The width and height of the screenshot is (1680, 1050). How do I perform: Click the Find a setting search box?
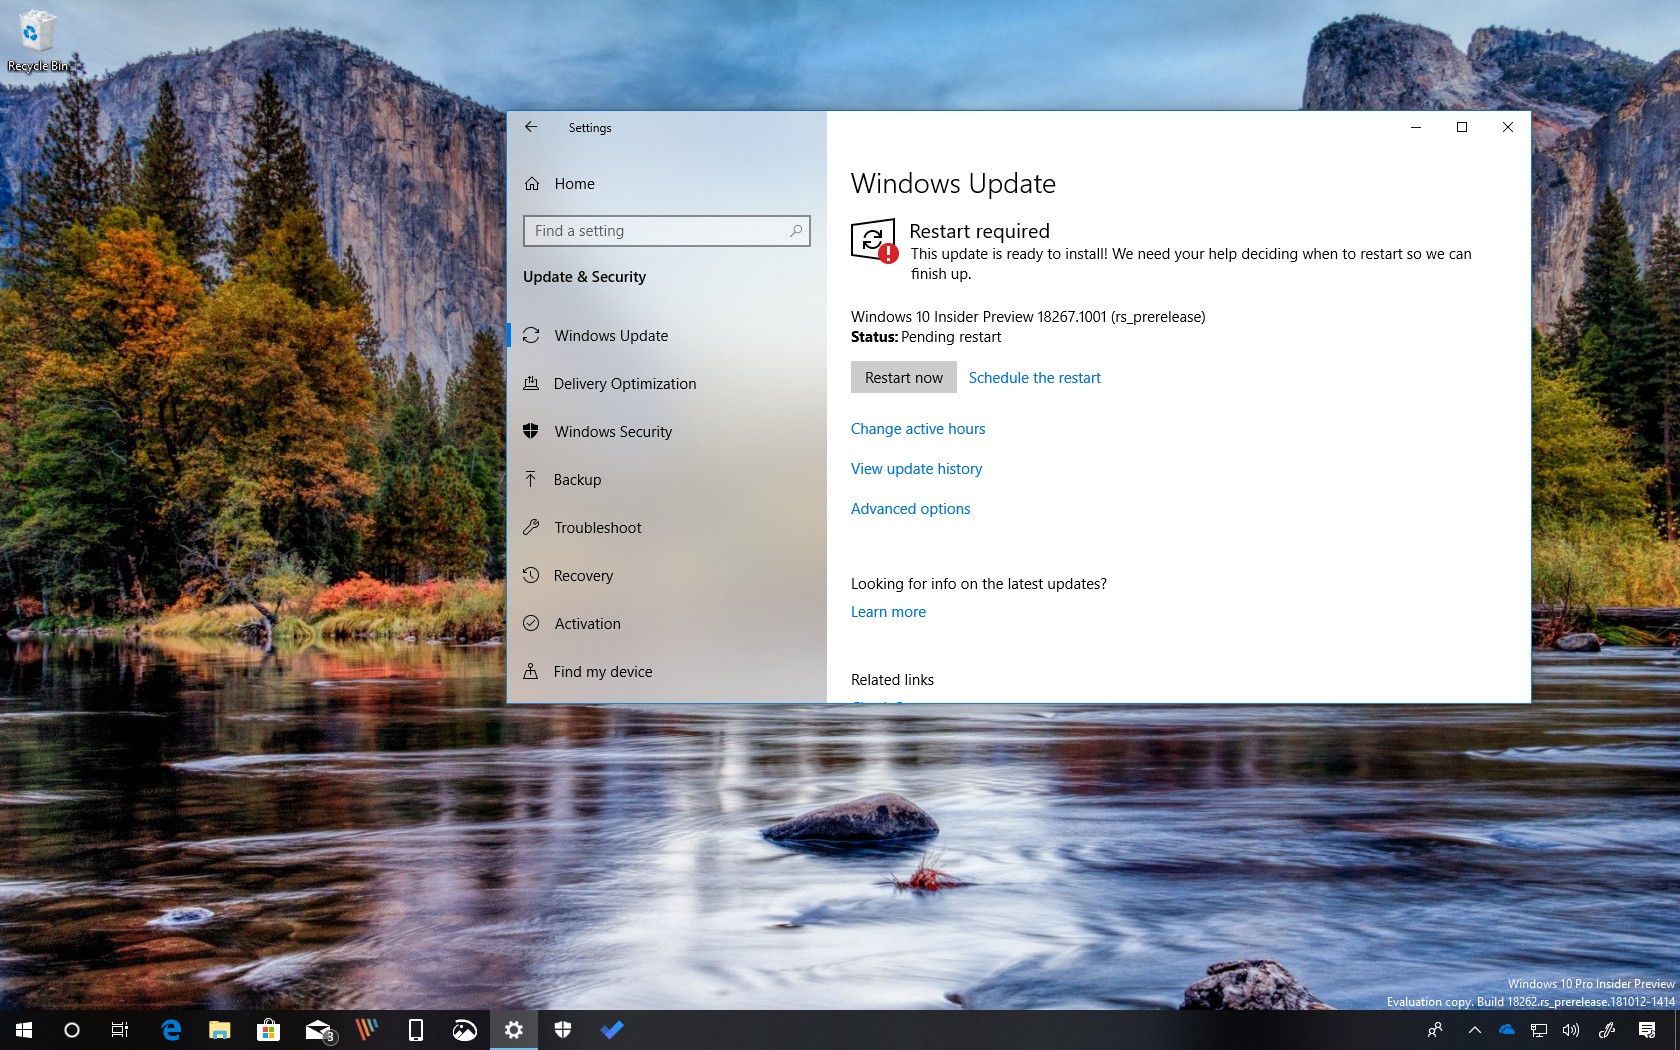click(x=666, y=230)
